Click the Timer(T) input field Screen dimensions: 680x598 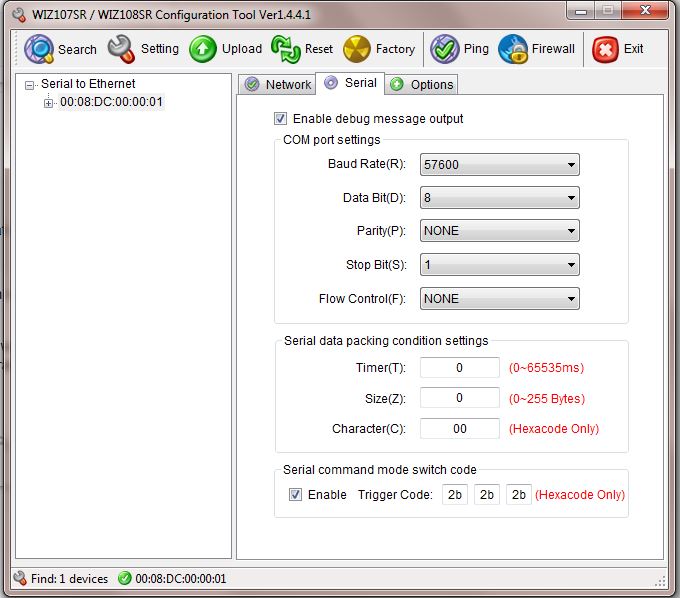460,367
